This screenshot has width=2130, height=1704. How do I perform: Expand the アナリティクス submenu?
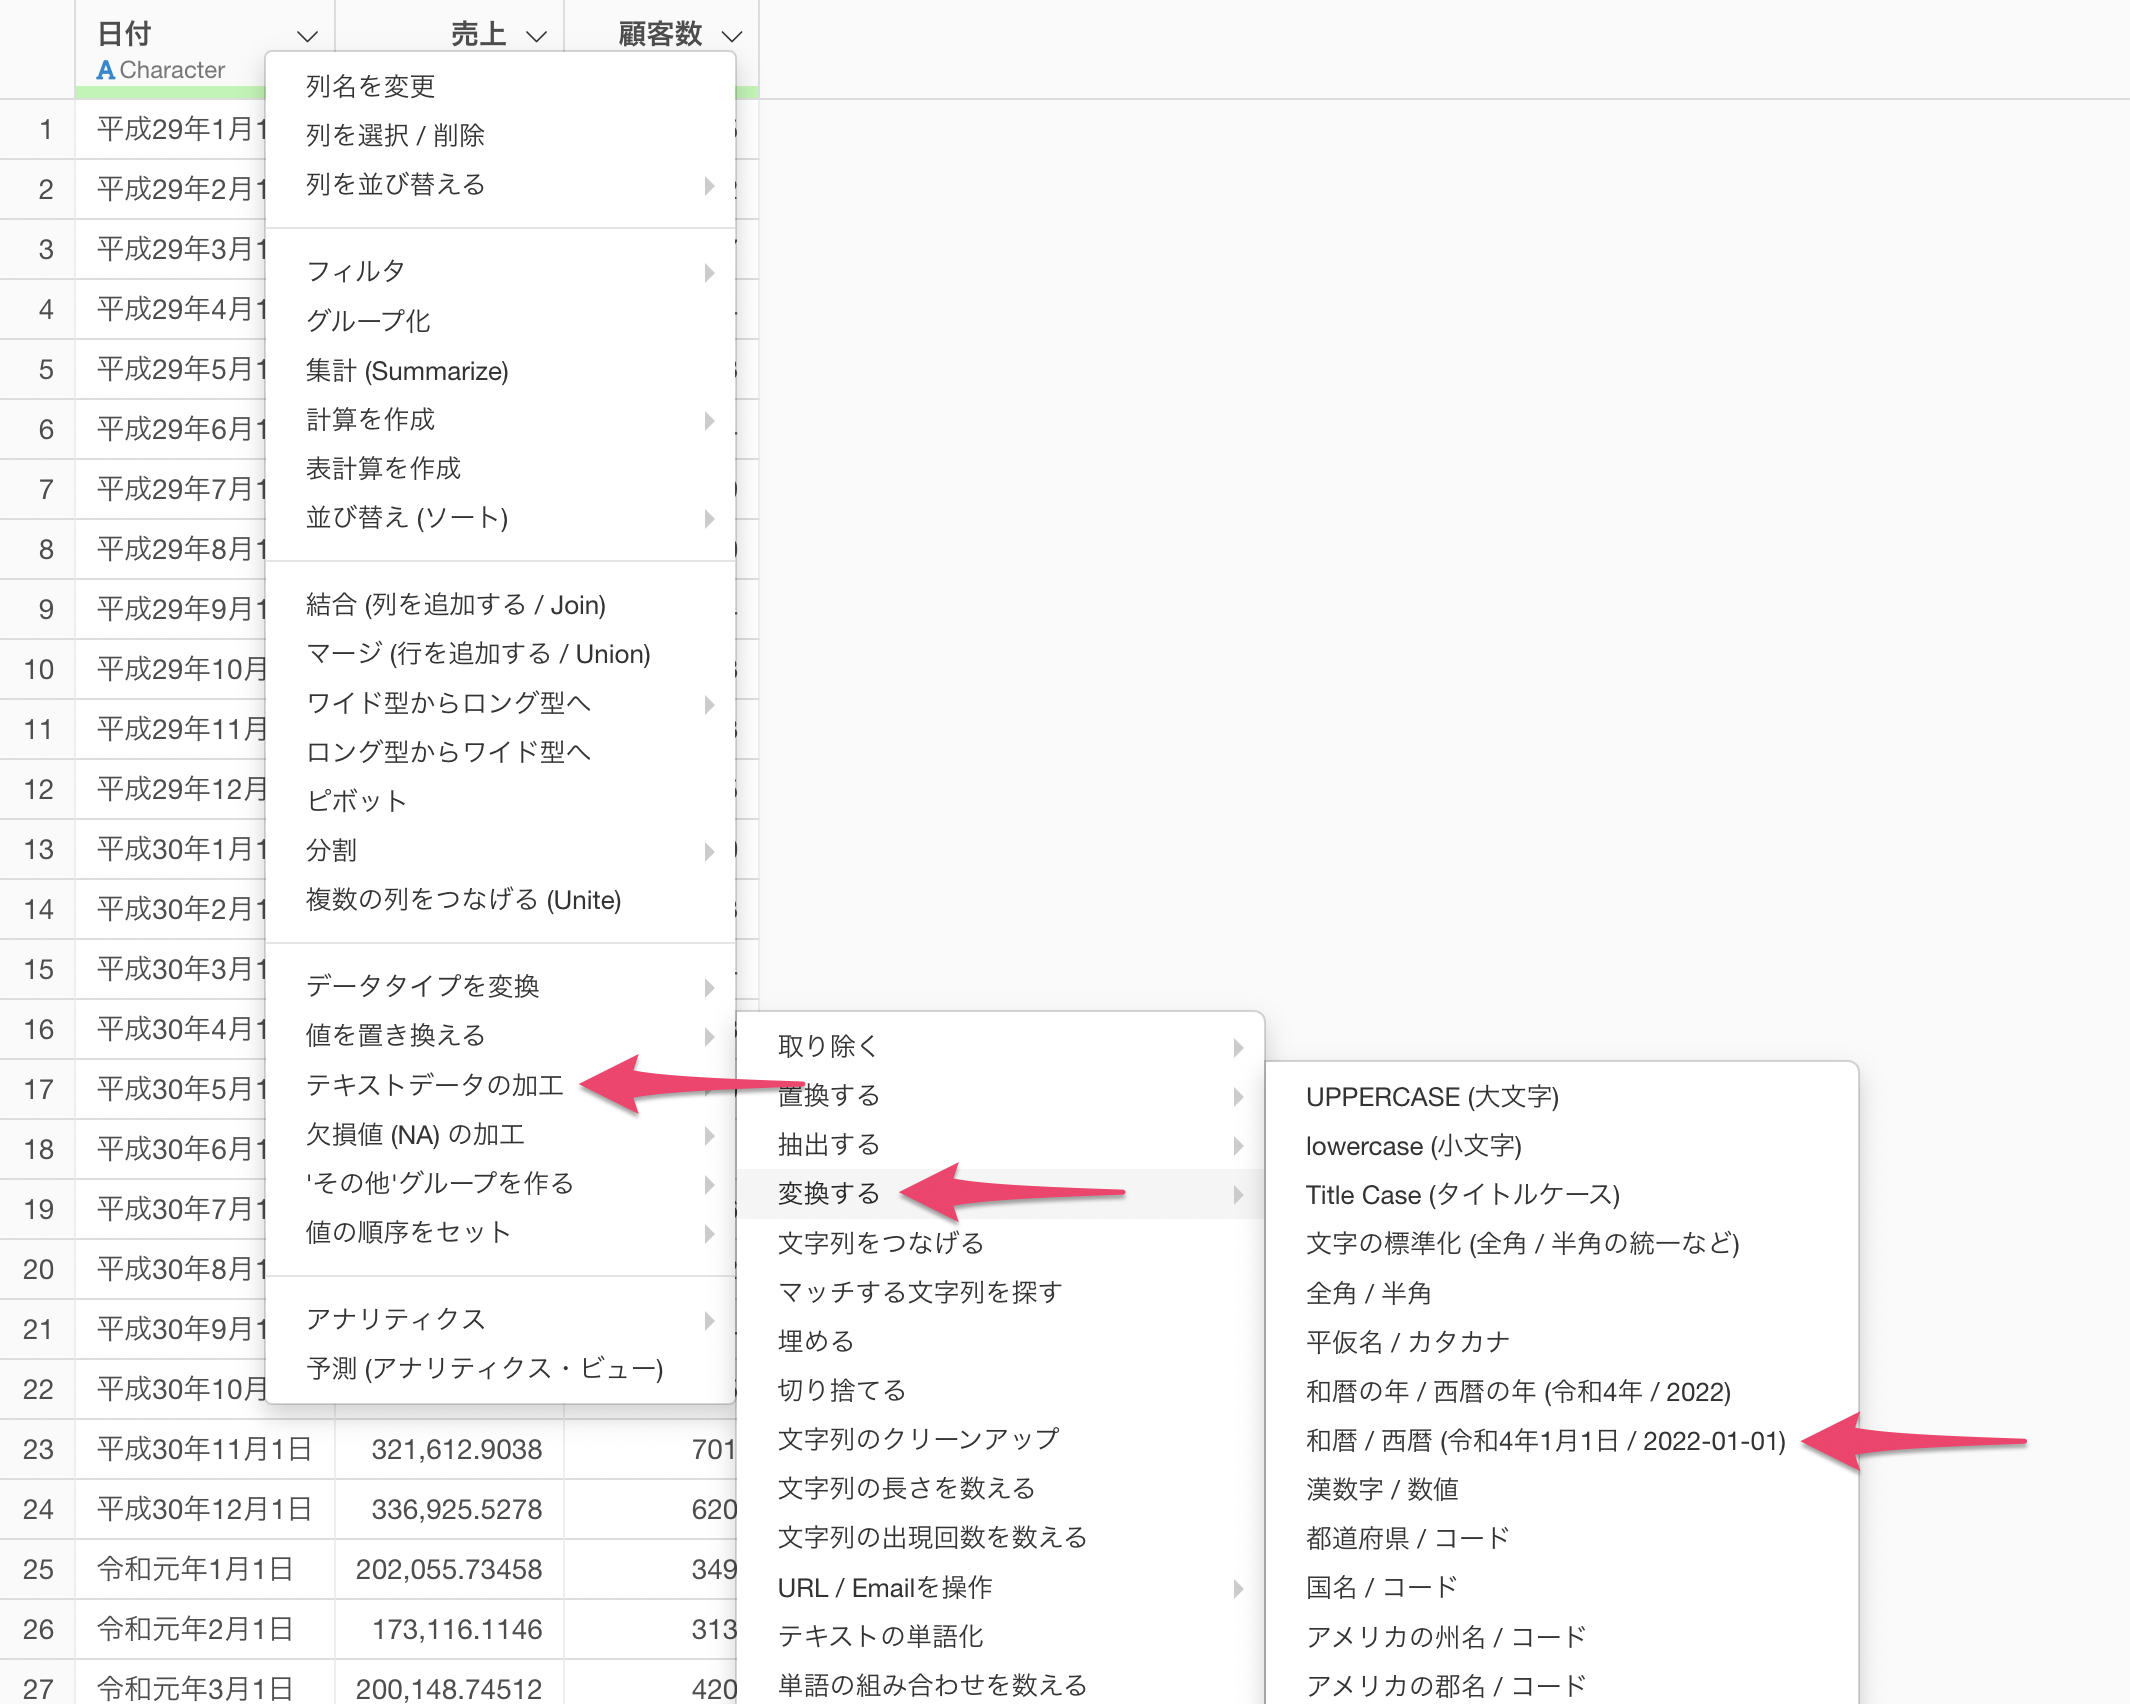[x=500, y=1319]
